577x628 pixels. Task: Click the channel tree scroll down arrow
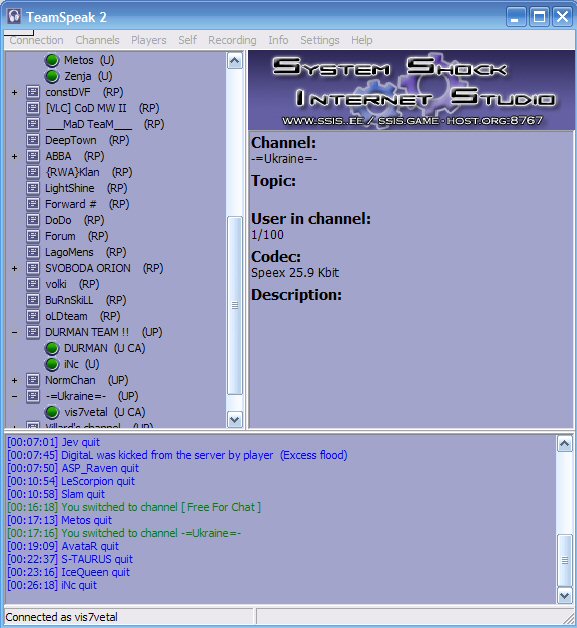coord(235,419)
